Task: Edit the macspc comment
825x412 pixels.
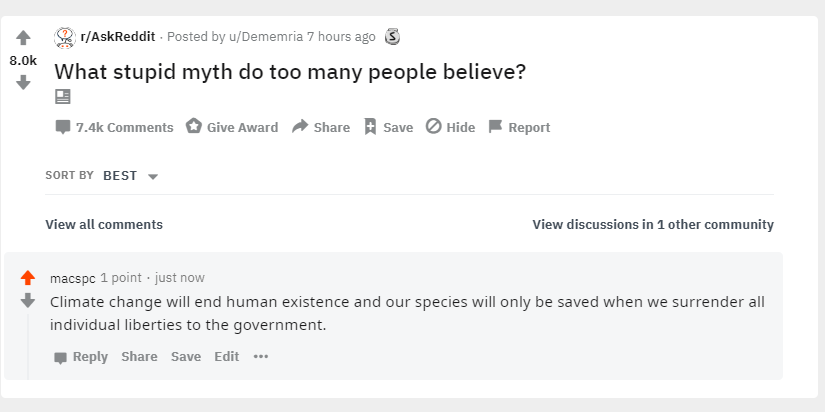Action: pyautogui.click(x=226, y=357)
